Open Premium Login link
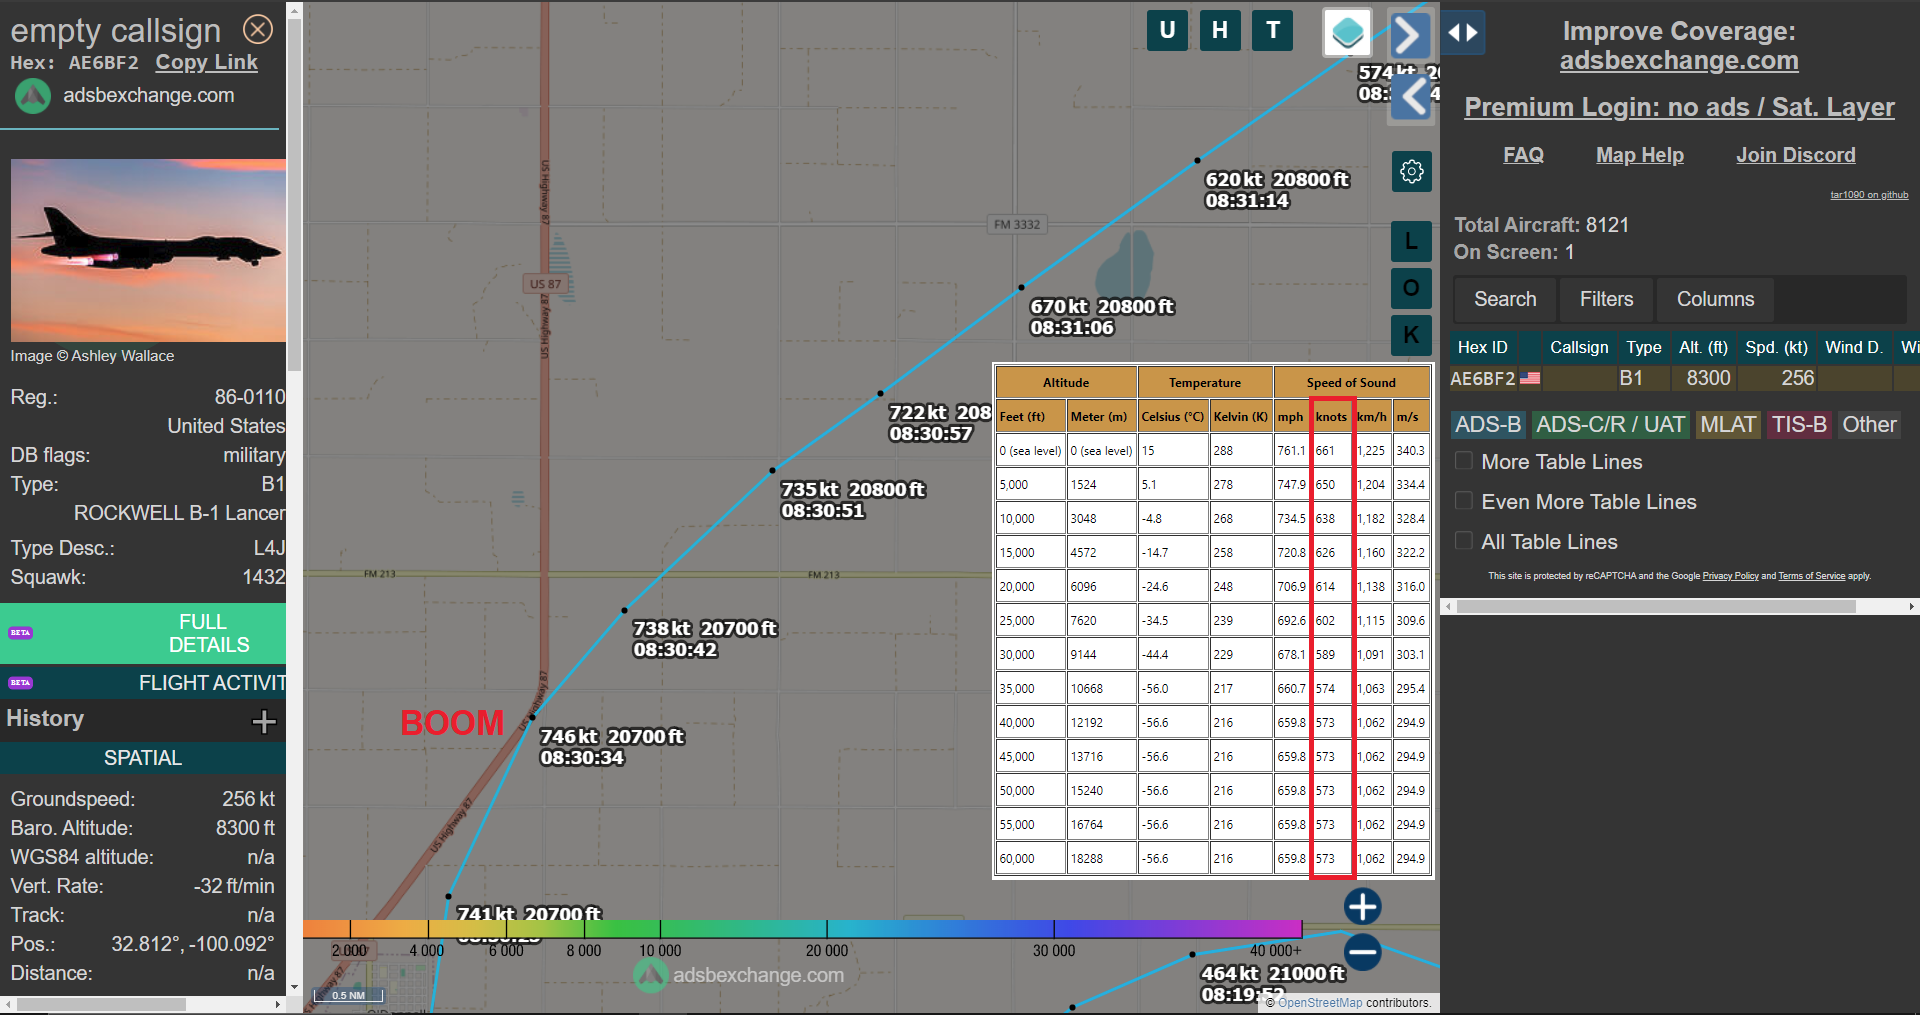This screenshot has width=1920, height=1015. pyautogui.click(x=1679, y=107)
